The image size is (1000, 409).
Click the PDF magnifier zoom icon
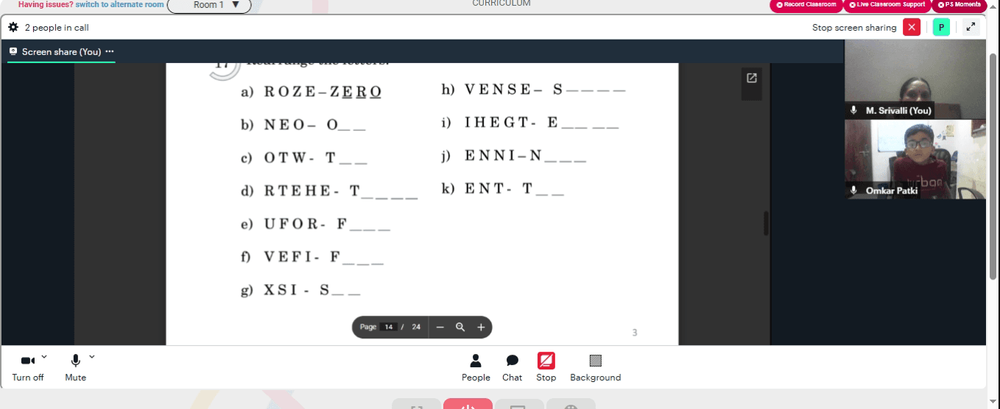pyautogui.click(x=460, y=327)
